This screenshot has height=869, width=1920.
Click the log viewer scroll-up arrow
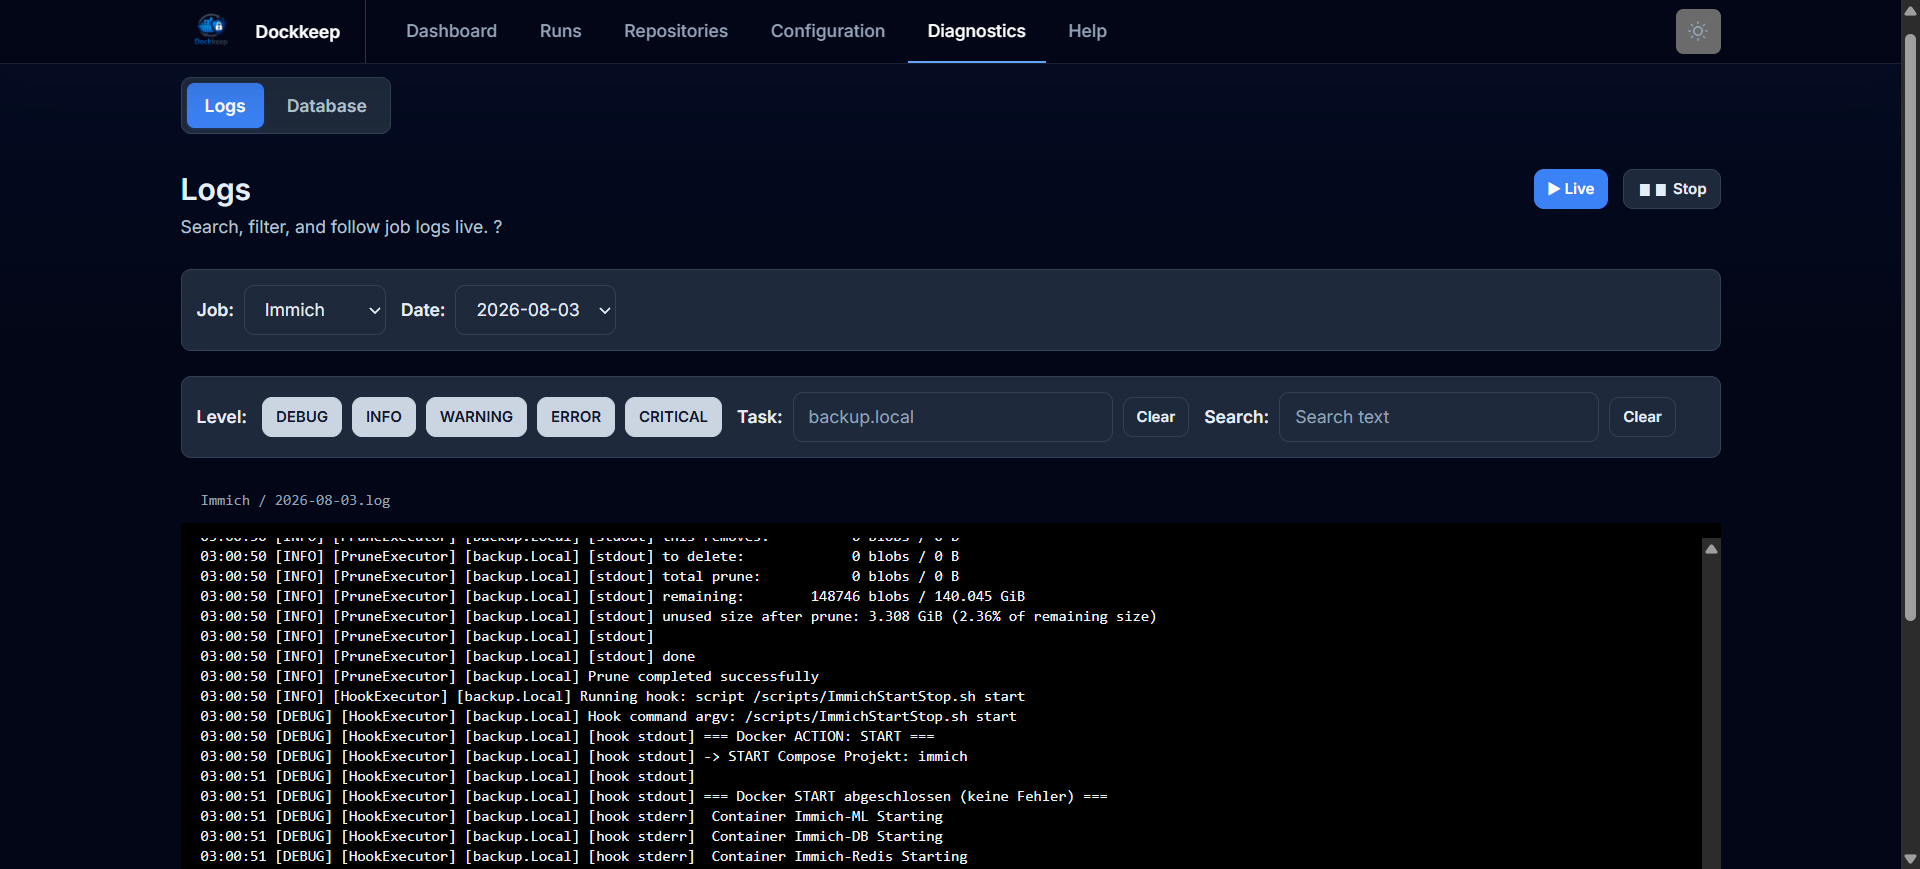click(x=1711, y=549)
